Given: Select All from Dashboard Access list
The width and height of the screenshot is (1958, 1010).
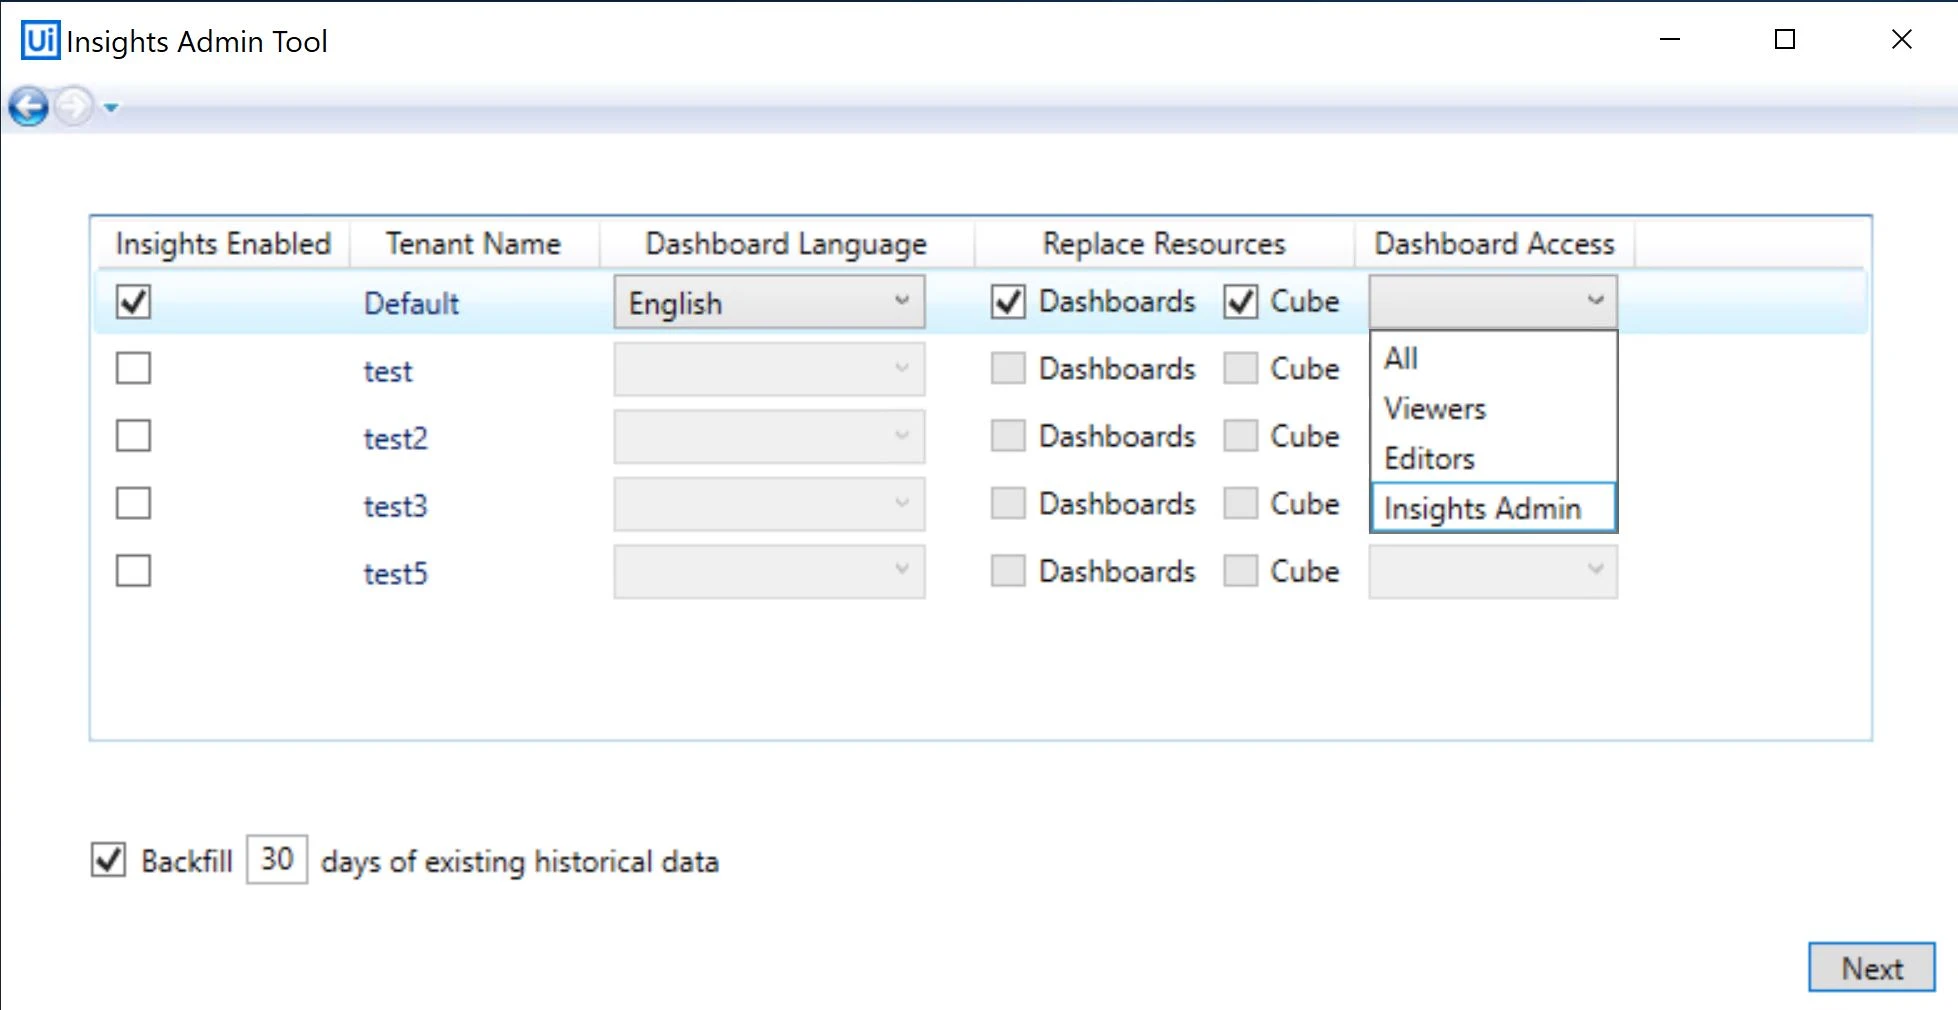Looking at the screenshot, I should [x=1493, y=358].
